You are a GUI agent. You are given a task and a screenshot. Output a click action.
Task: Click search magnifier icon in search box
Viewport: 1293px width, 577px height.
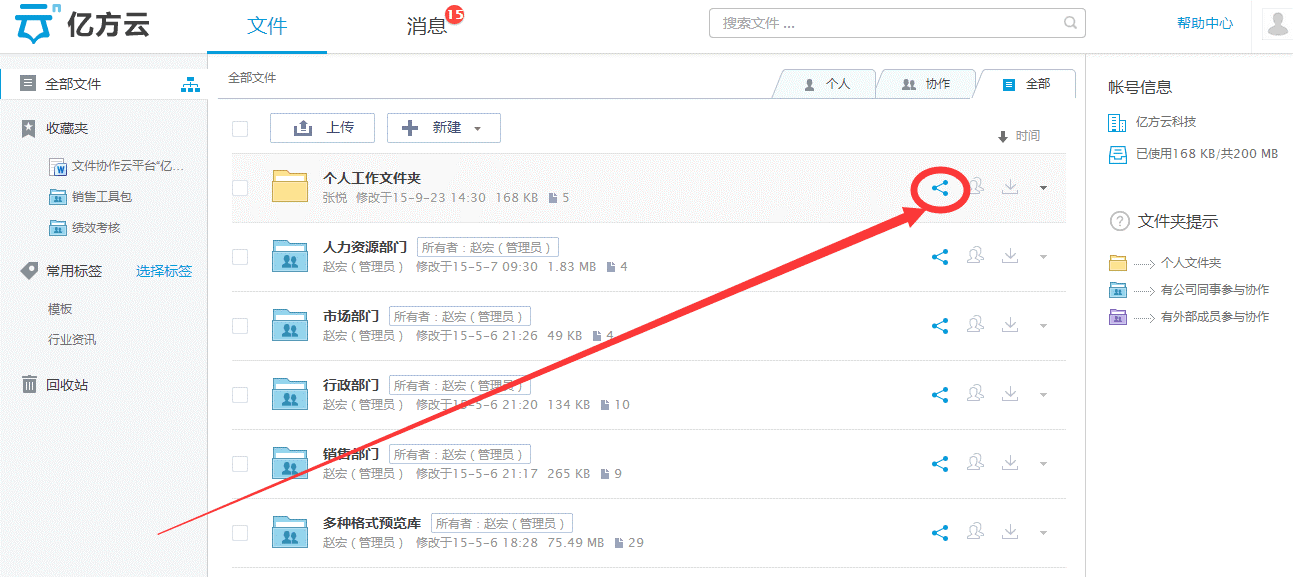click(1070, 23)
